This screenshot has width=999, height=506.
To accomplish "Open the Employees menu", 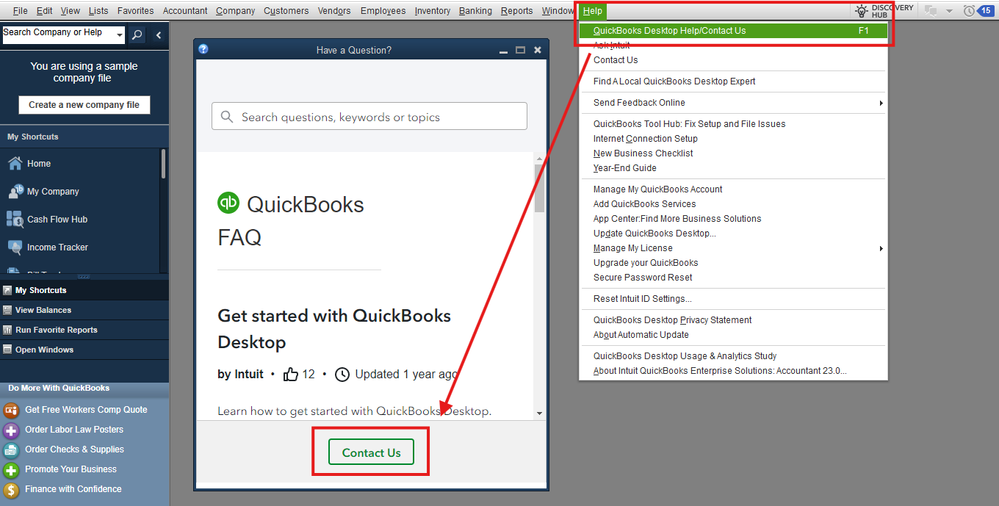I will tap(383, 11).
